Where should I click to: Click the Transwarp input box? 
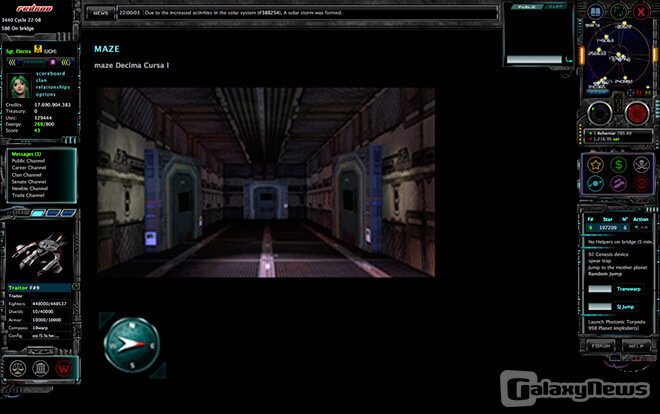pyautogui.click(x=600, y=289)
